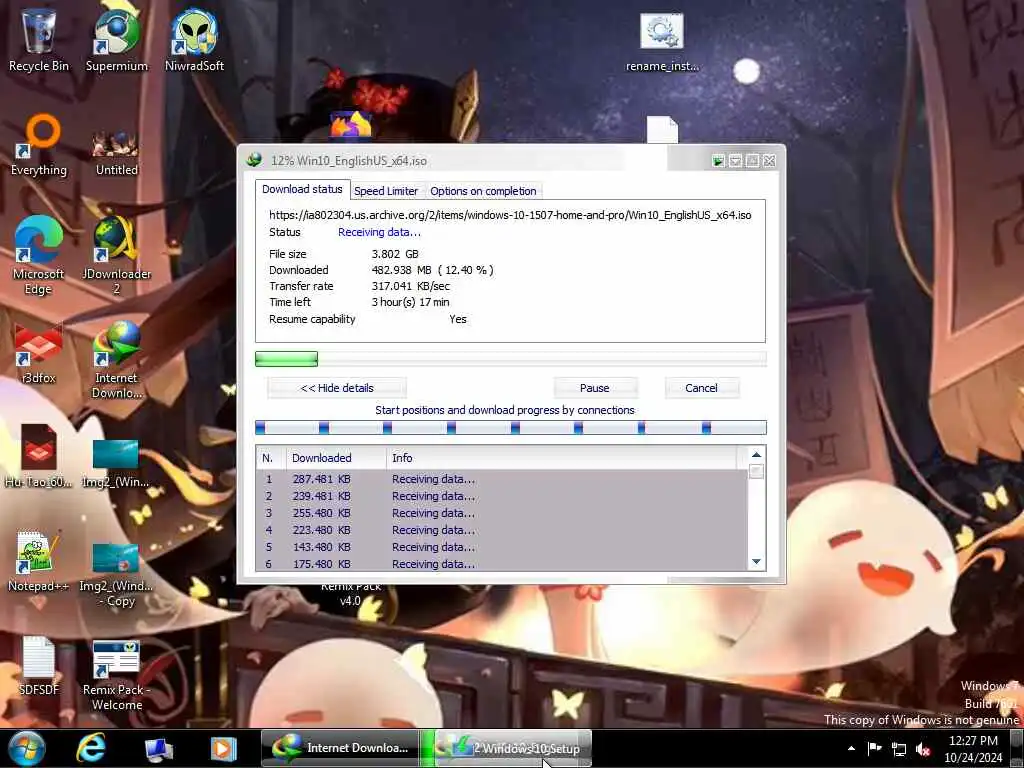Open the r3dfox desktop shortcut
The width and height of the screenshot is (1024, 768).
39,353
